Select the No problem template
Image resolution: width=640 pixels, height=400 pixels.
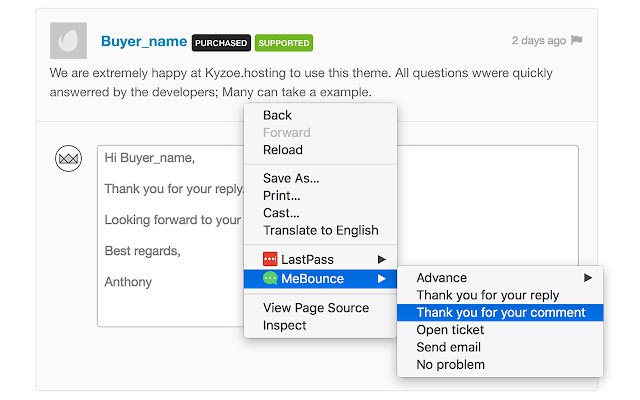coord(500,364)
